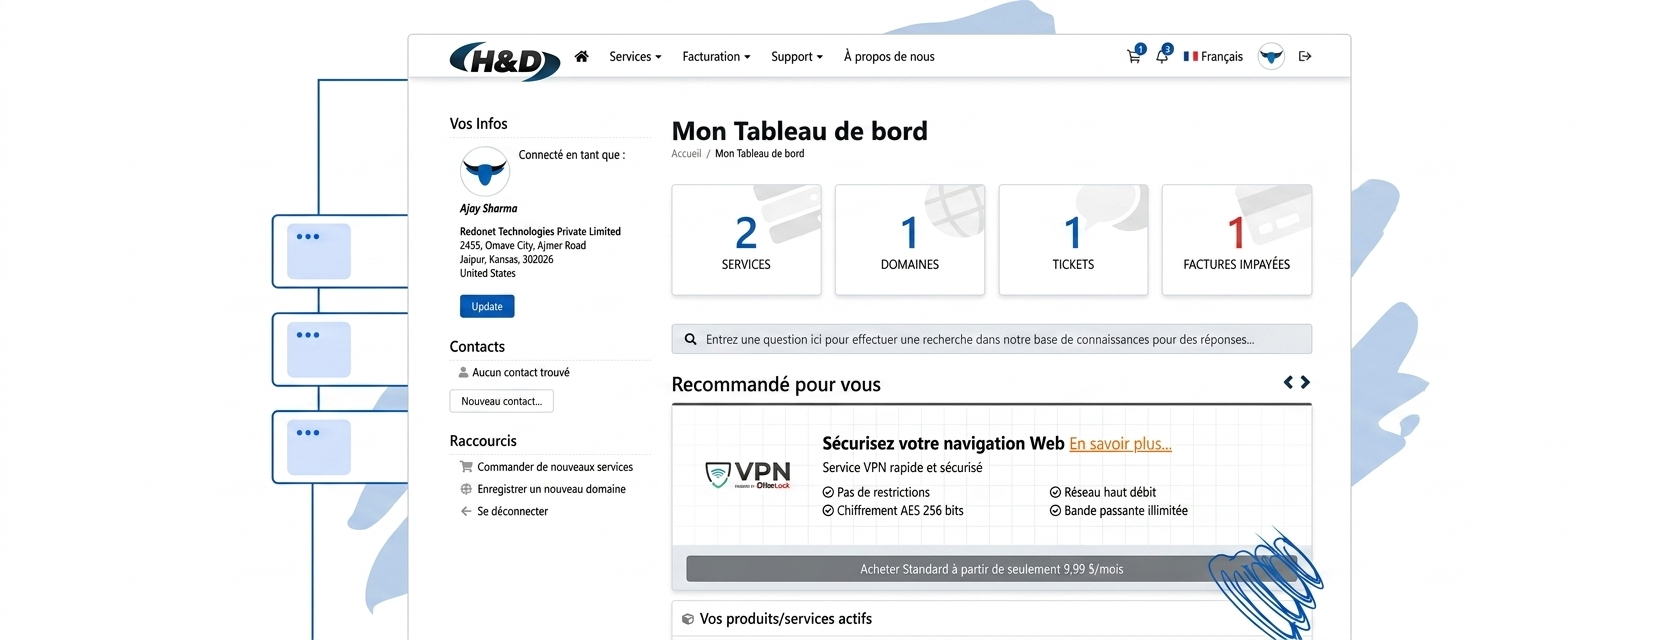Focus the knowledge base search field

pos(991,339)
